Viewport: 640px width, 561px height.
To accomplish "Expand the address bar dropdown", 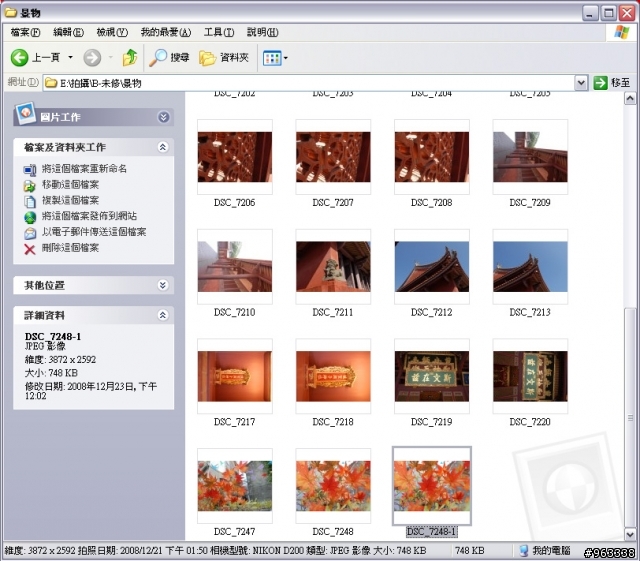I will [x=581, y=83].
